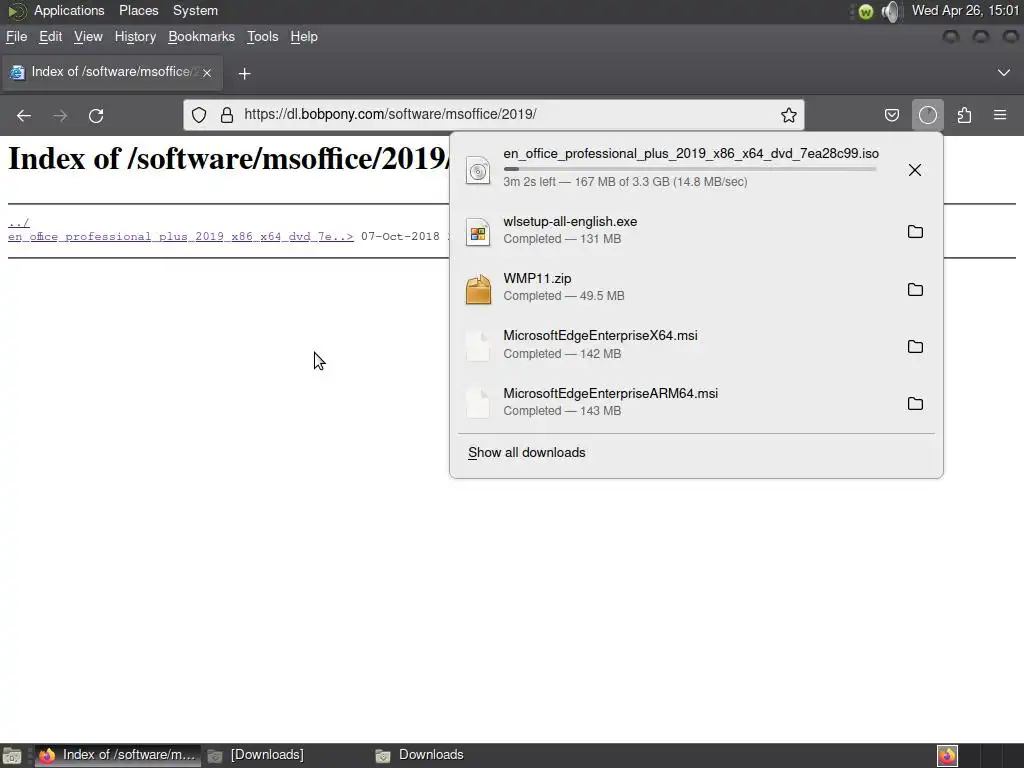Select the Index of /software/msoffice tab
The image size is (1024, 768).
click(112, 72)
